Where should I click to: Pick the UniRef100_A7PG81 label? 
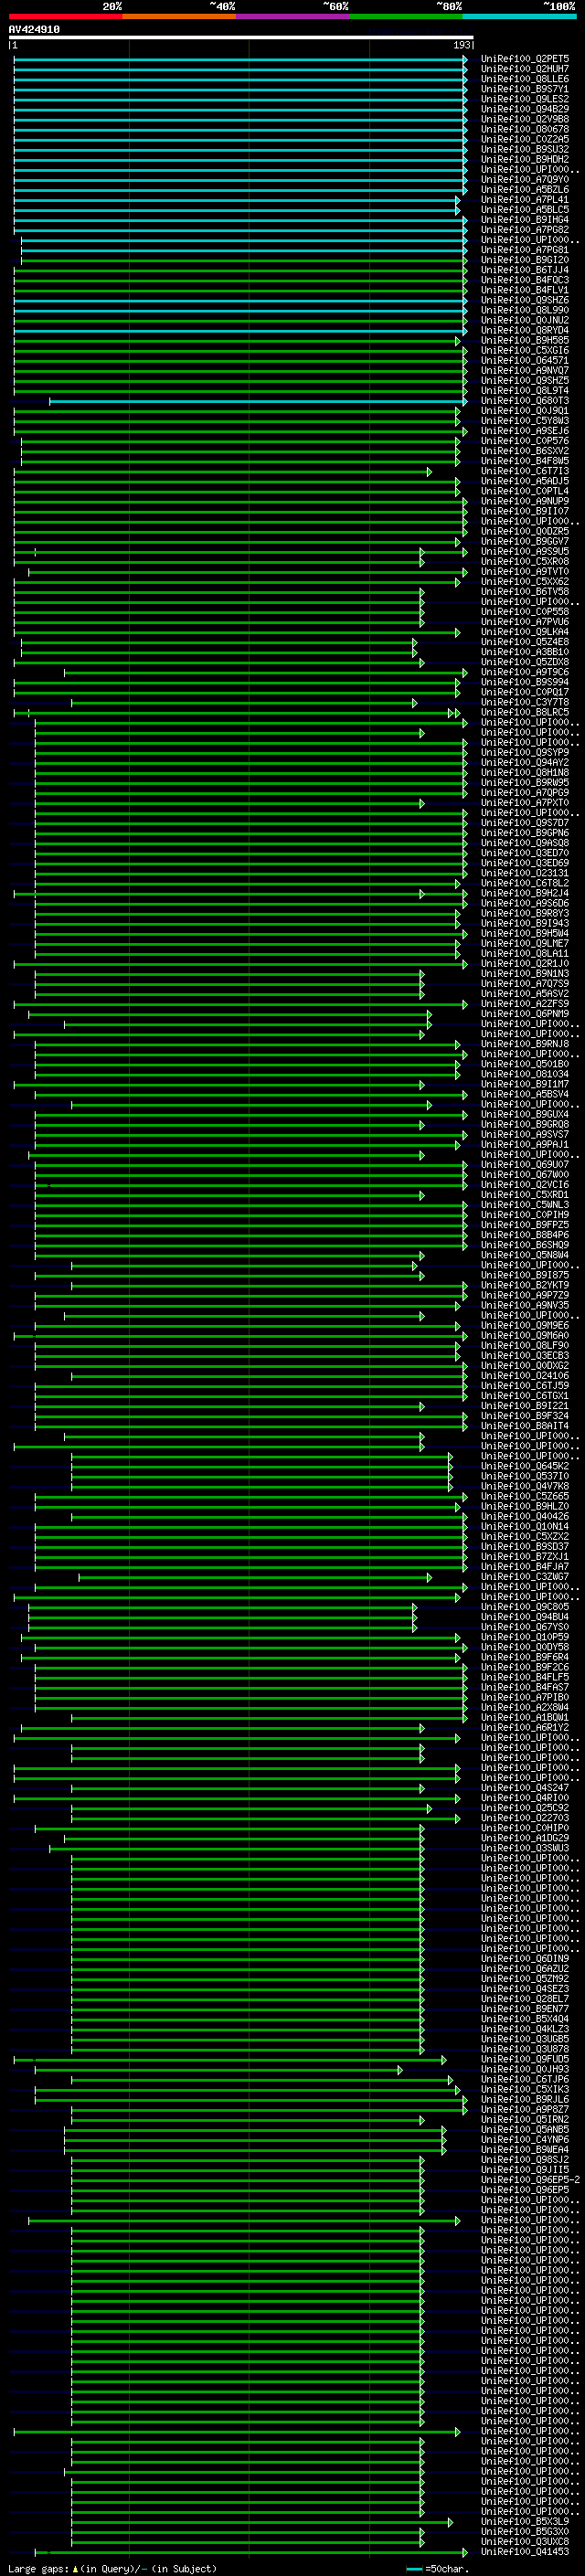[525, 250]
